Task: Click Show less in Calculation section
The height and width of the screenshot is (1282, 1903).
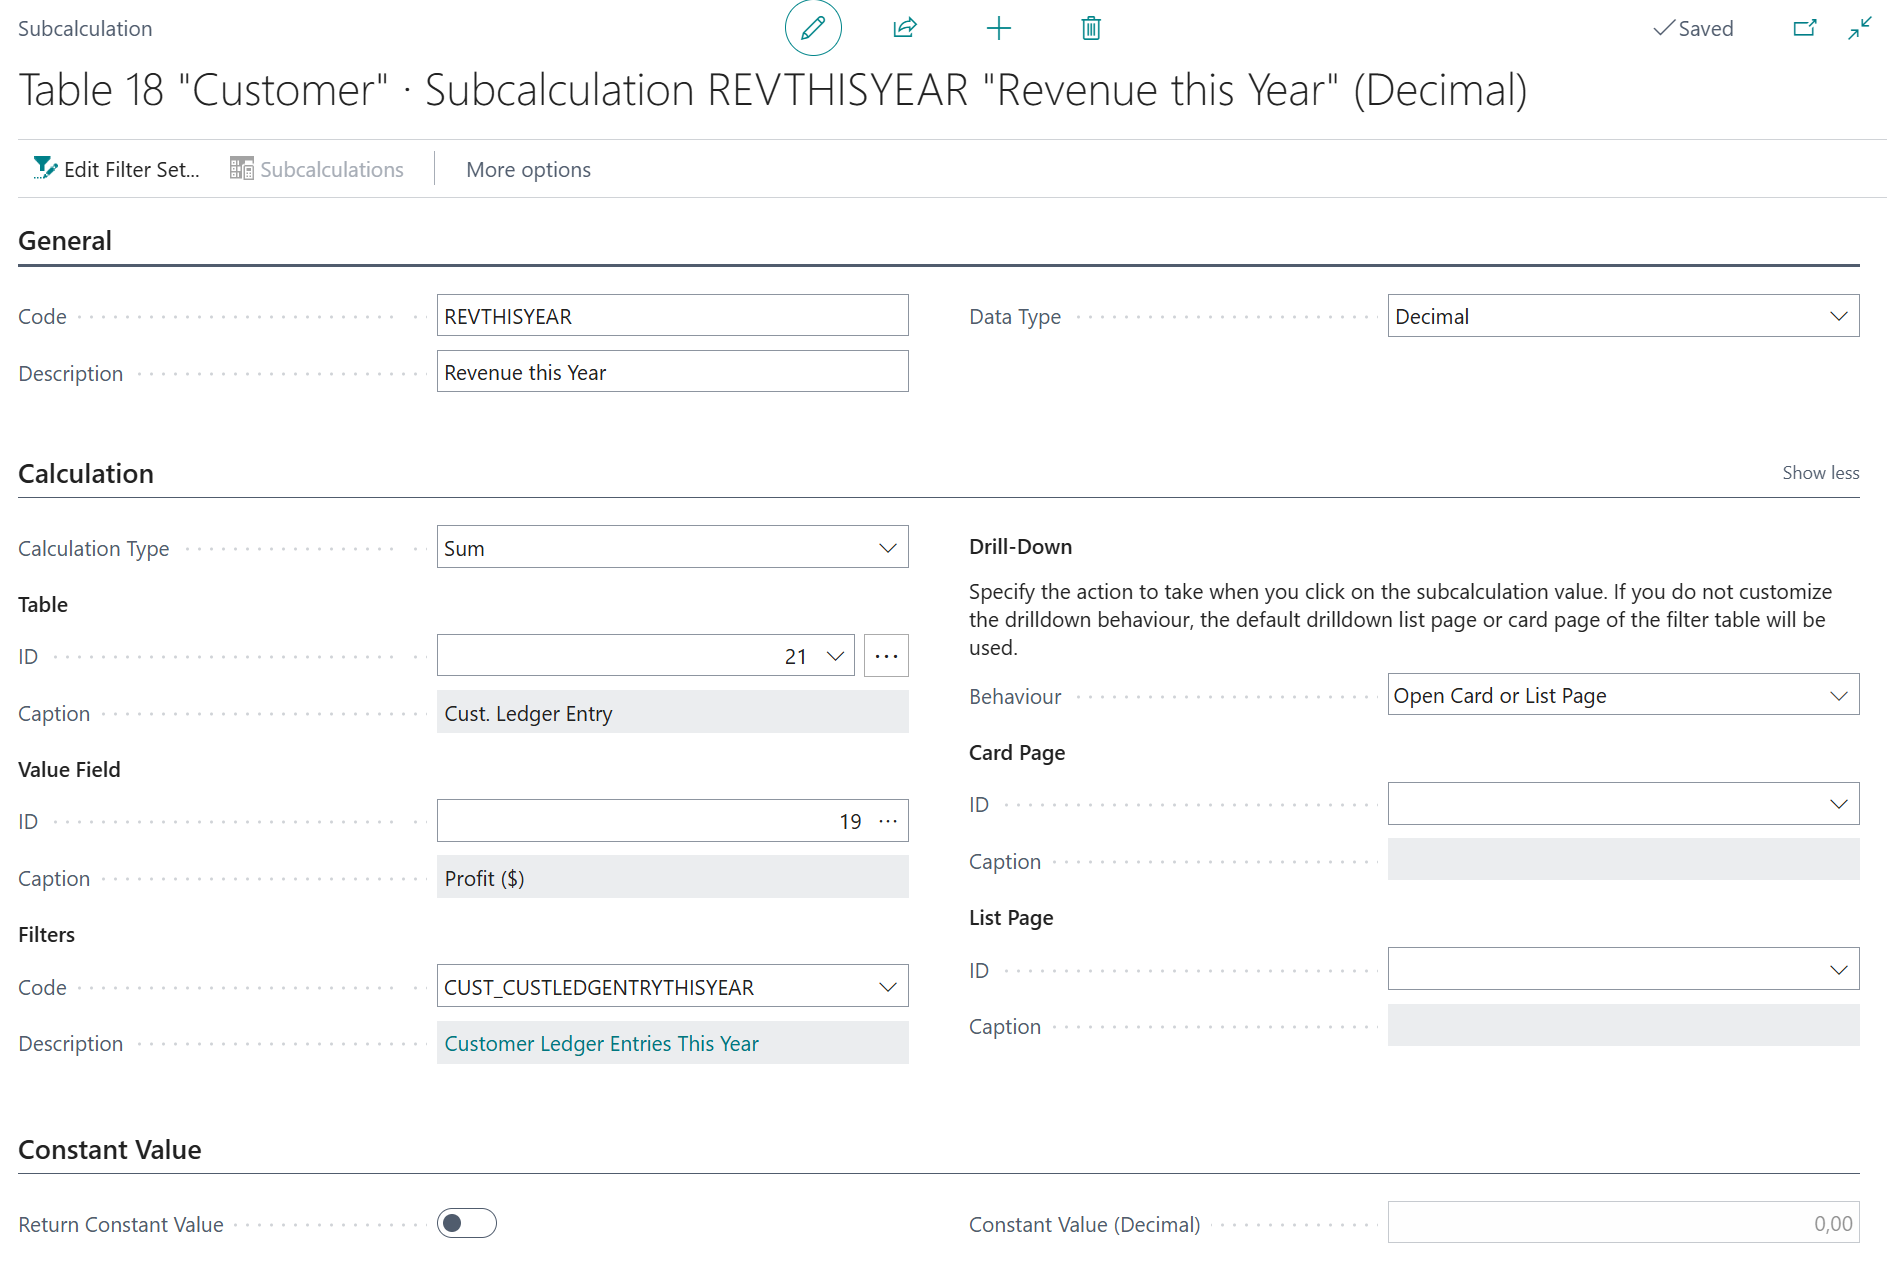Action: (x=1820, y=473)
